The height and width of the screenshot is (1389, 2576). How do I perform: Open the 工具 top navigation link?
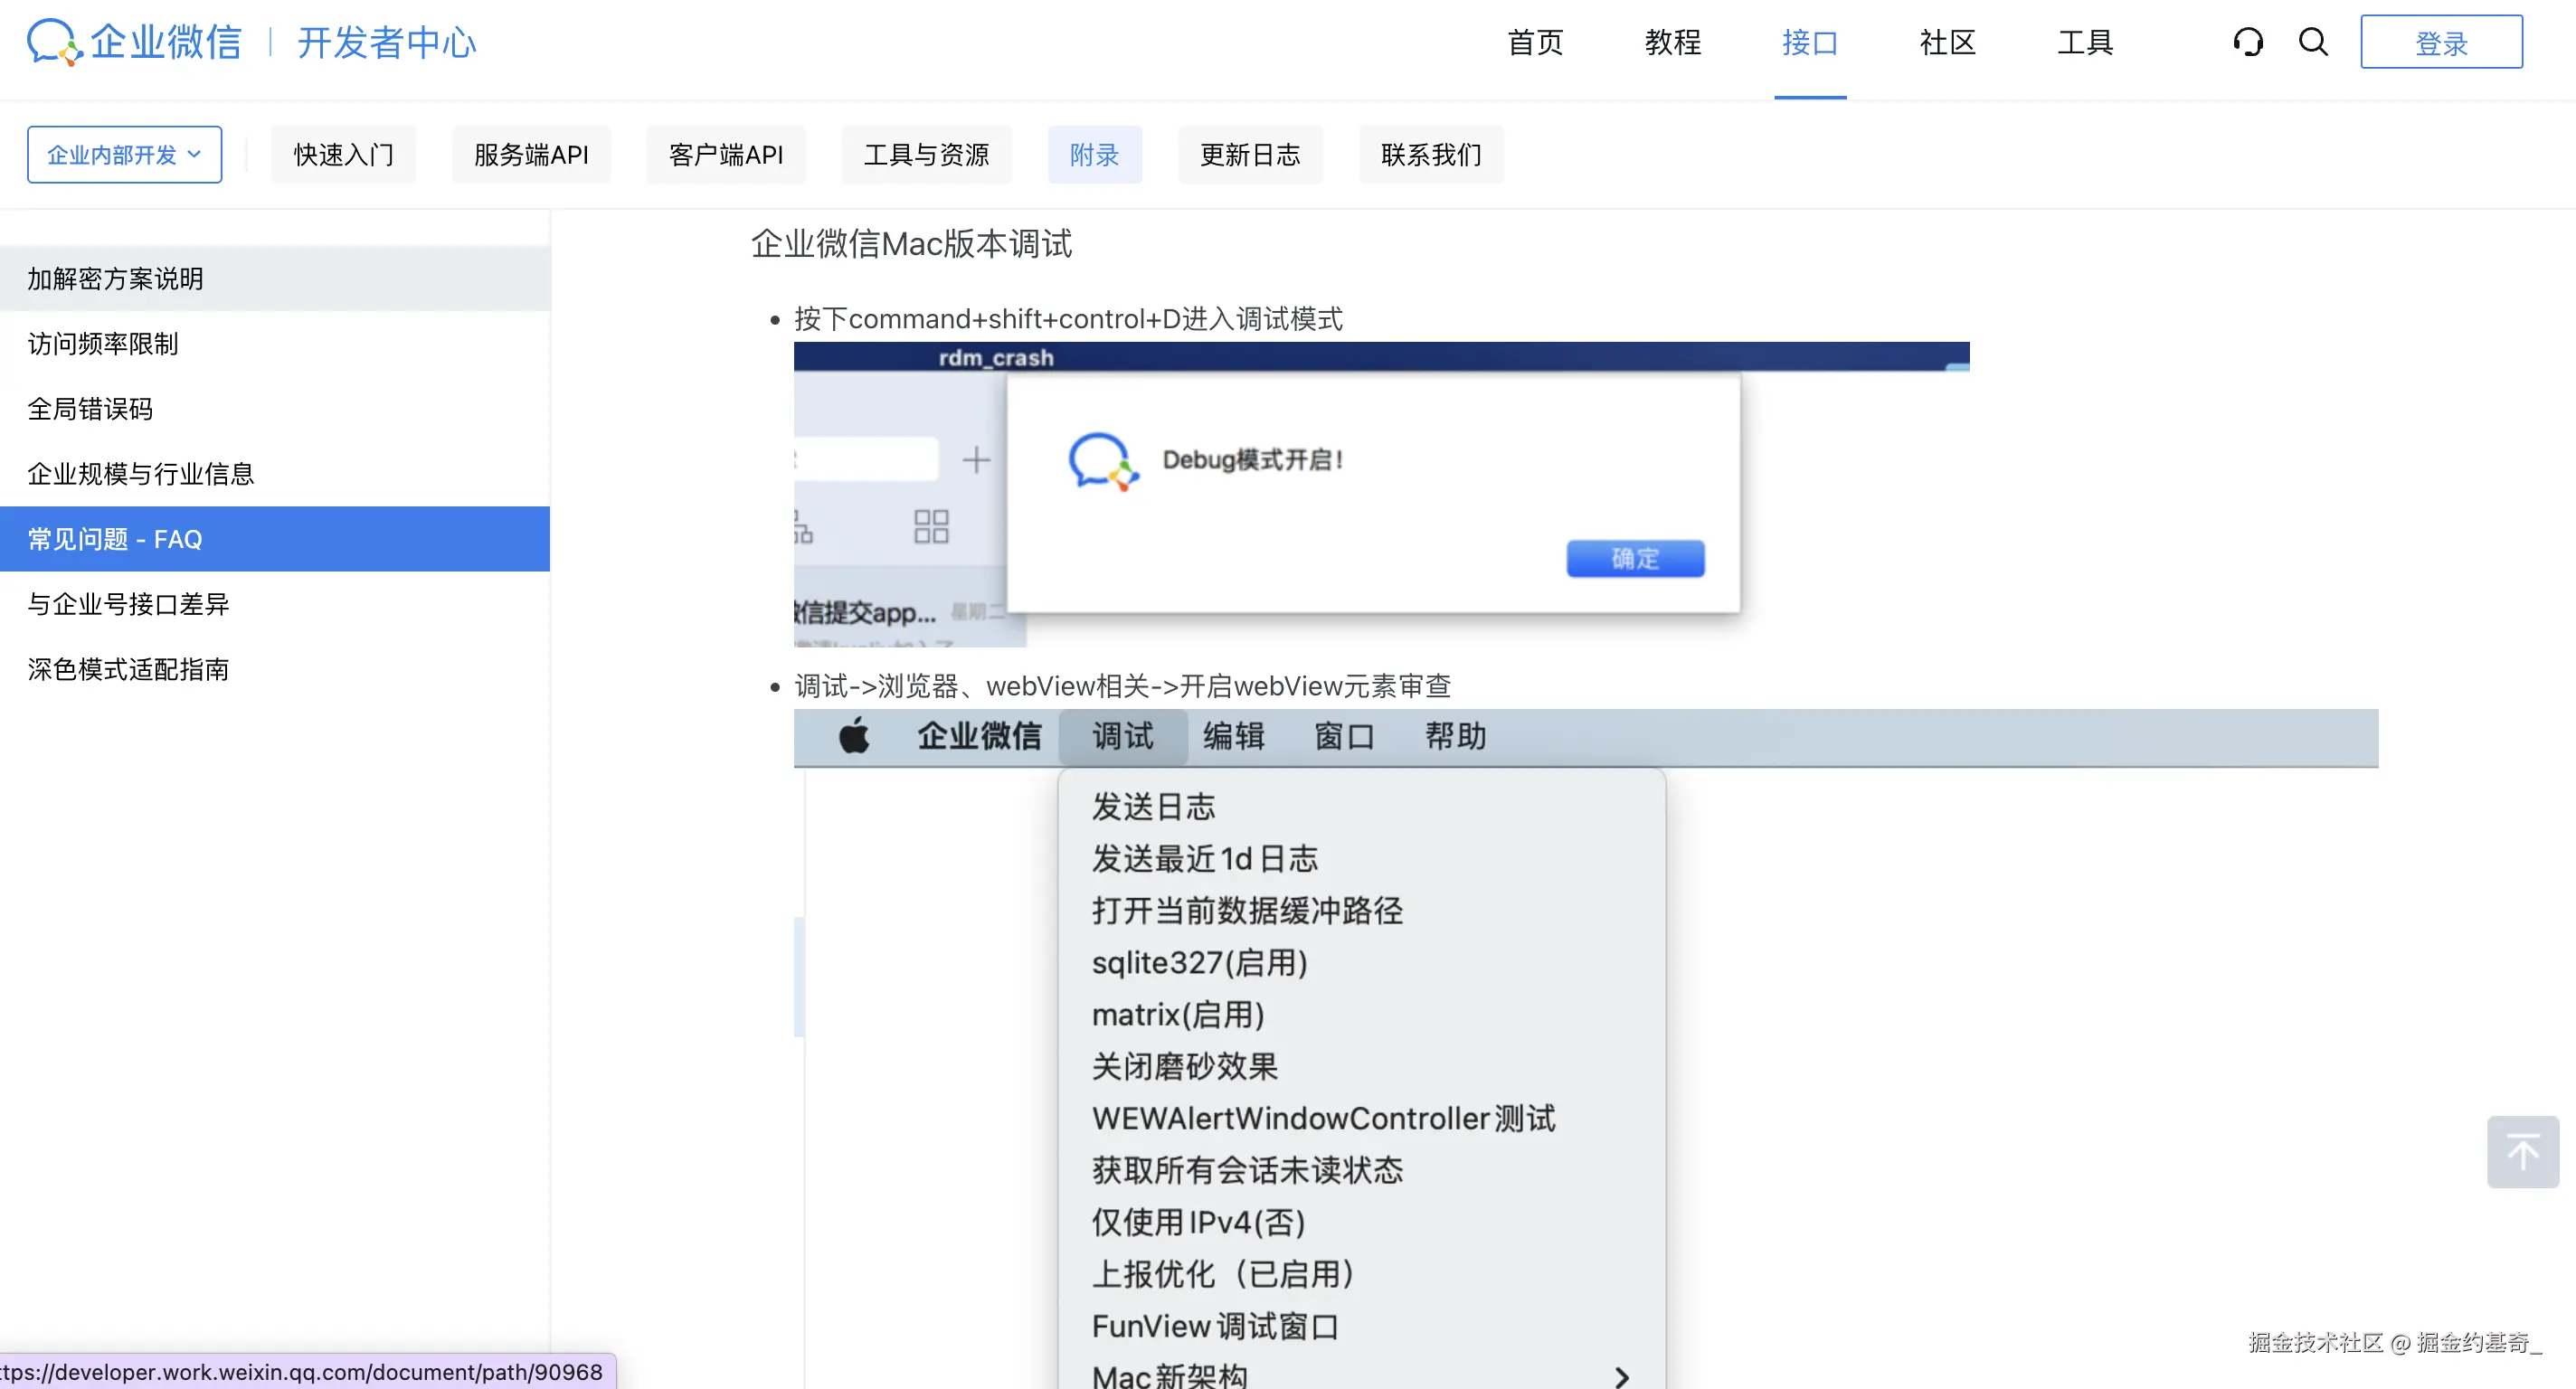(x=2084, y=43)
